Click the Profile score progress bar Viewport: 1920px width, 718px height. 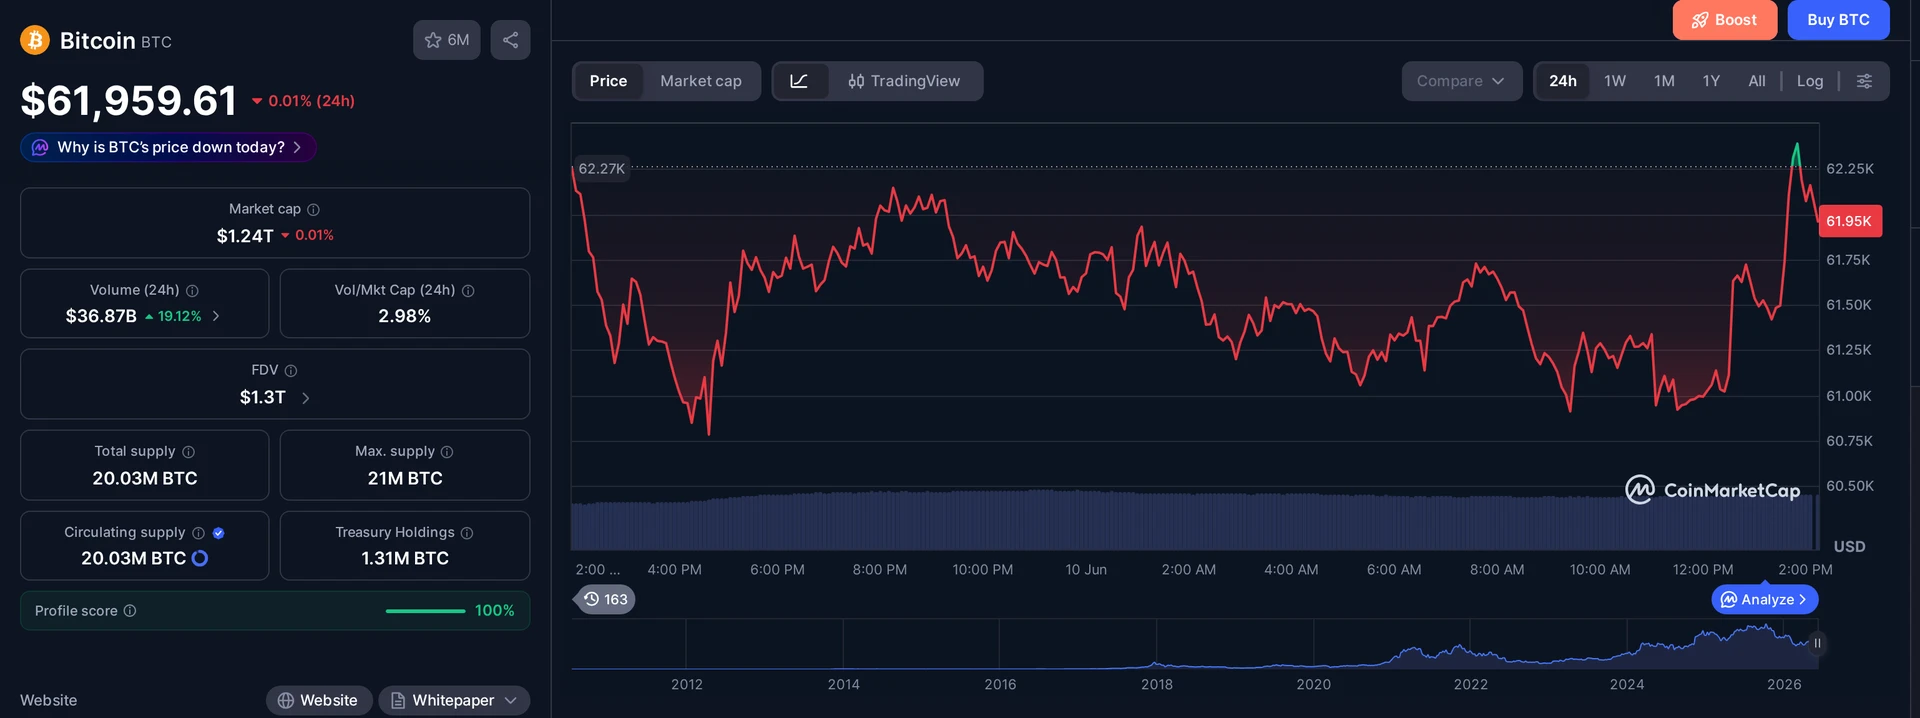[x=425, y=611]
